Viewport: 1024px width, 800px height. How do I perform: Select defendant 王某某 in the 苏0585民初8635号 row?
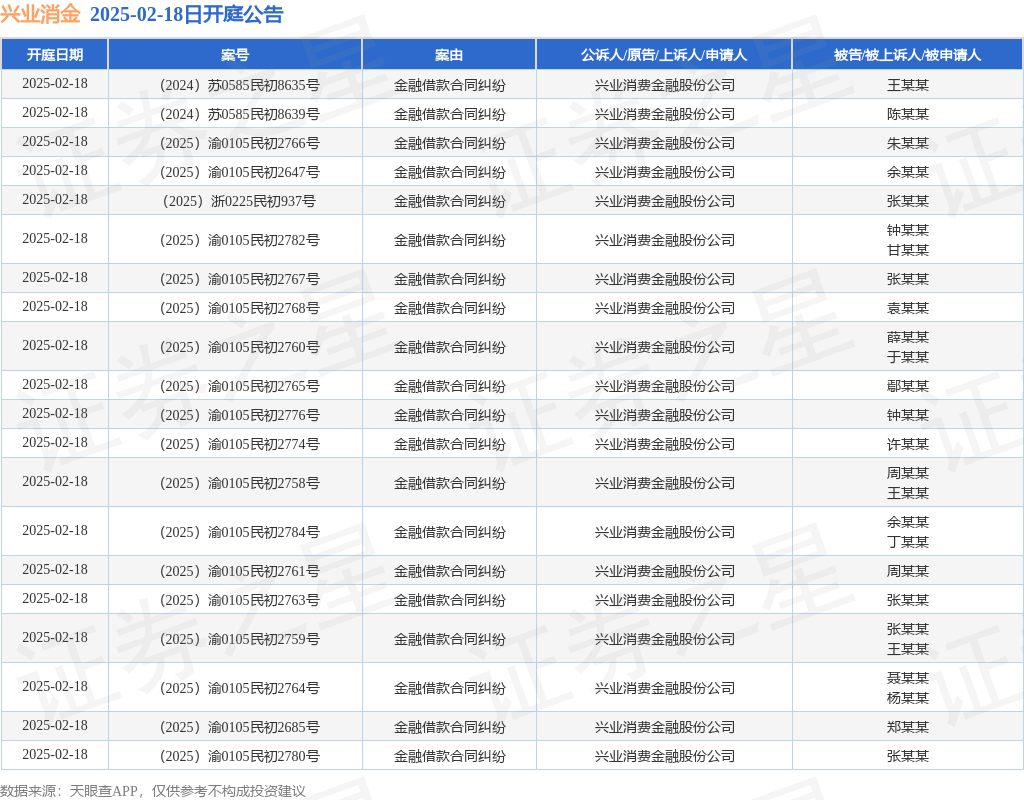pyautogui.click(x=908, y=85)
